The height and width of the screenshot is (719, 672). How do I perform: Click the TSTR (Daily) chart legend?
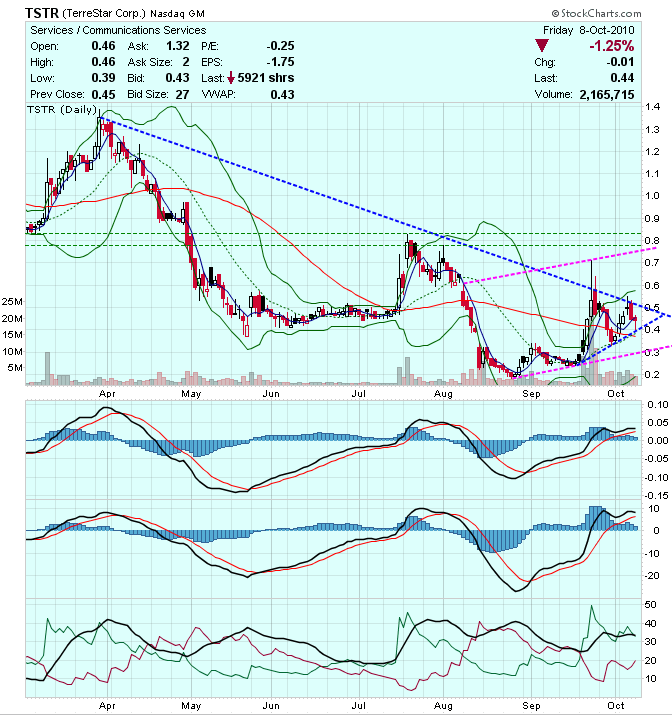pos(62,110)
